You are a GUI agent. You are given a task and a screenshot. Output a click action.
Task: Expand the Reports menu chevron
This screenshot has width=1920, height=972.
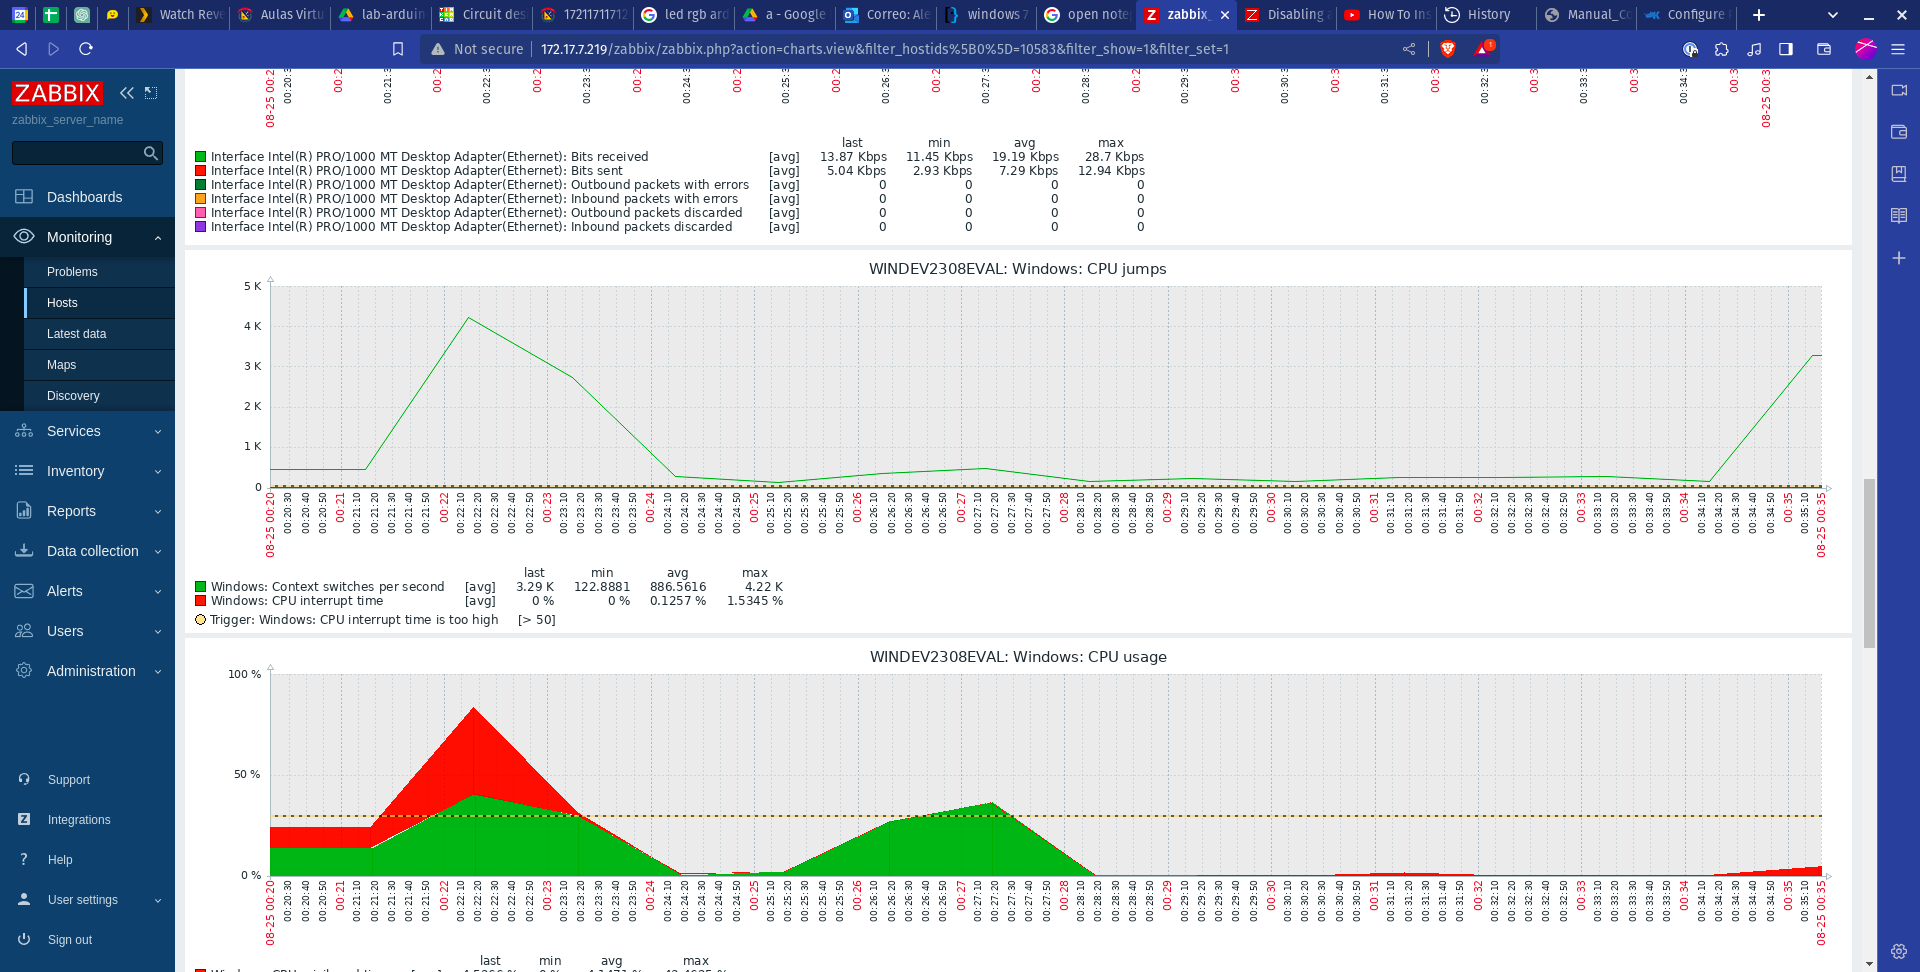pos(158,512)
